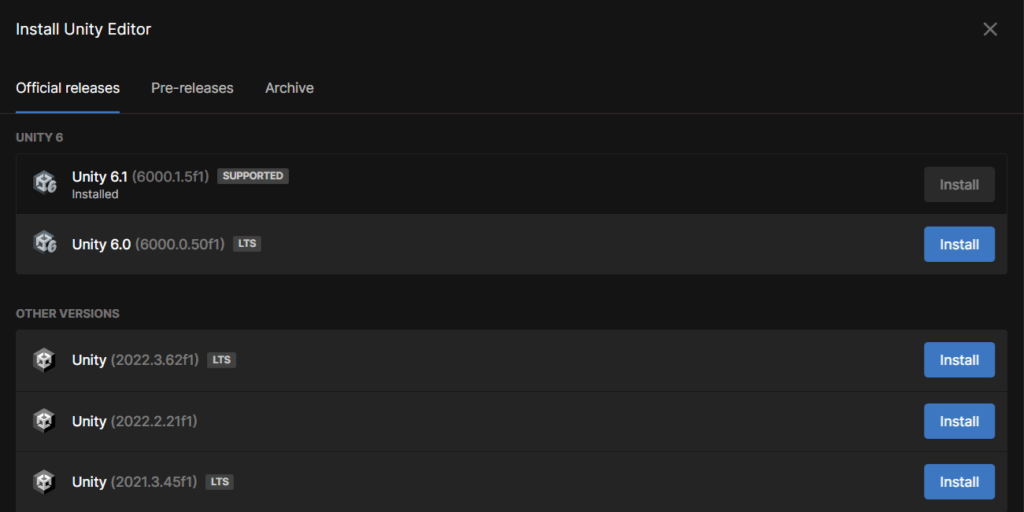The height and width of the screenshot is (512, 1024).
Task: Click the LTS badge beside 2021.3.45f1
Action: point(220,482)
